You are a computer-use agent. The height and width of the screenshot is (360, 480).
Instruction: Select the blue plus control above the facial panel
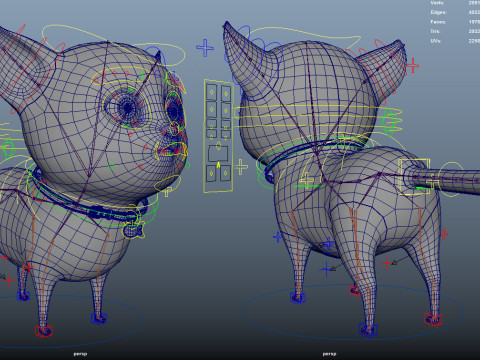tap(205, 48)
